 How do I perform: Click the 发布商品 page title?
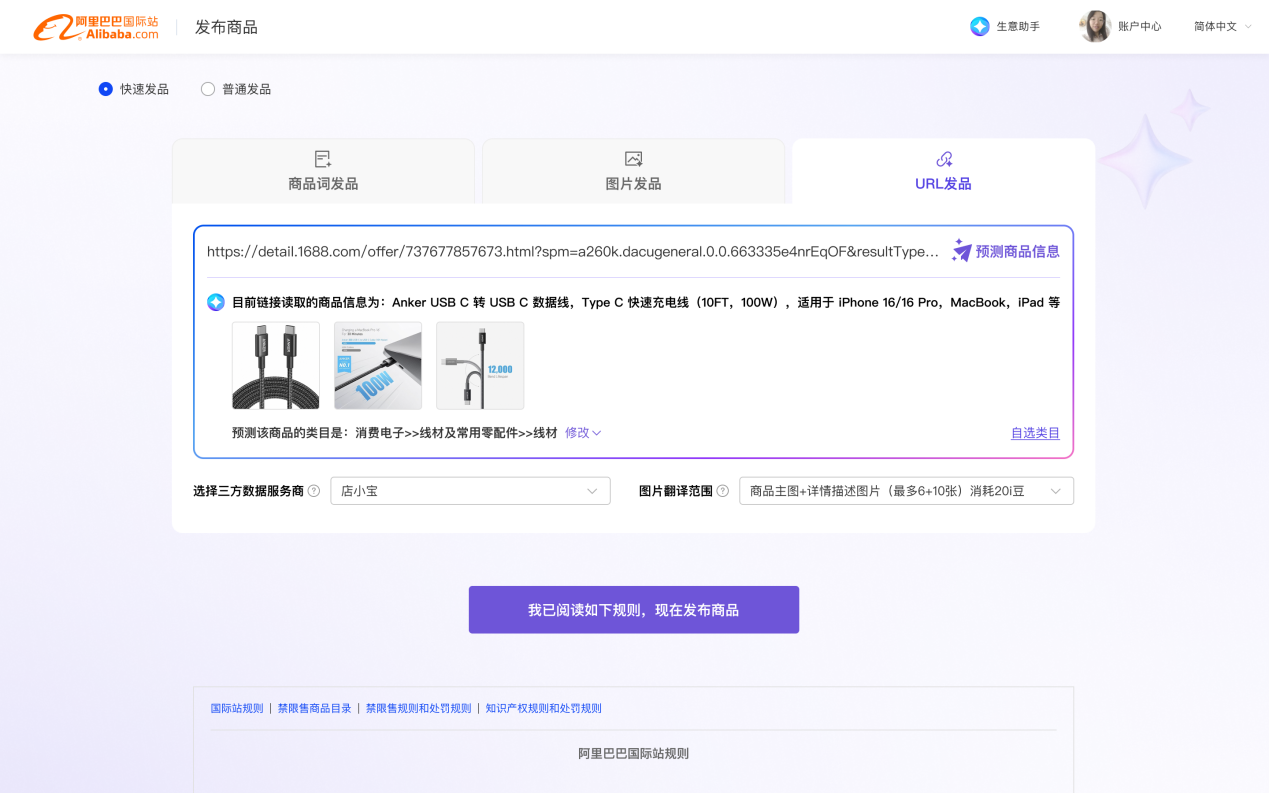[x=226, y=27]
